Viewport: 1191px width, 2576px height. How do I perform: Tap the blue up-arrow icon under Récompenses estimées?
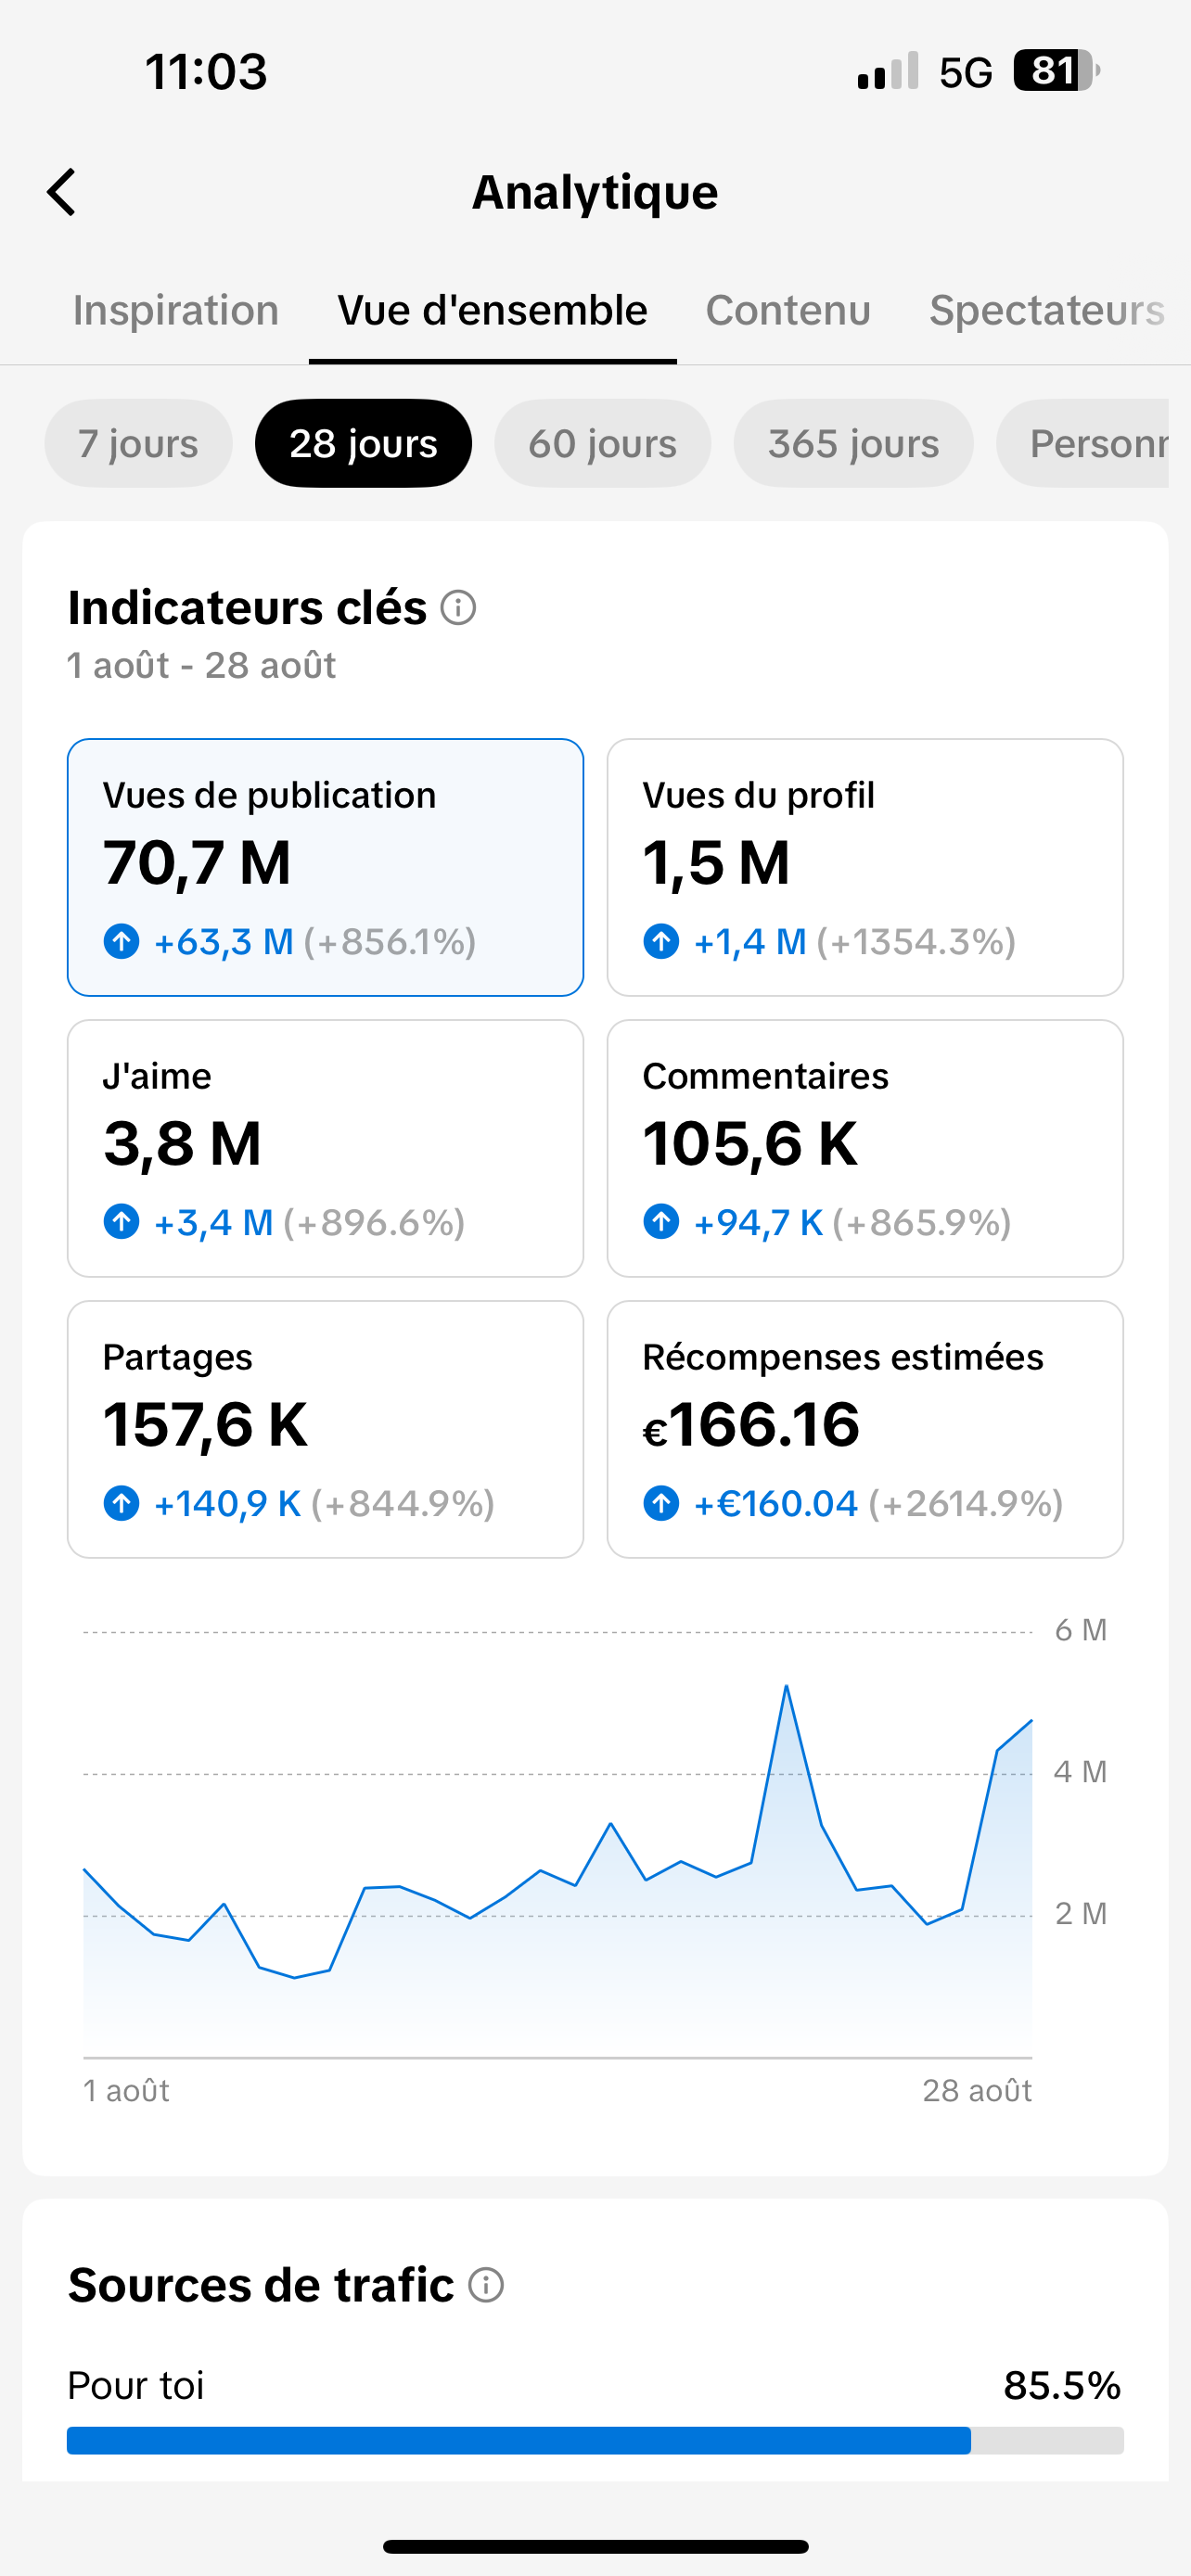(x=661, y=1503)
